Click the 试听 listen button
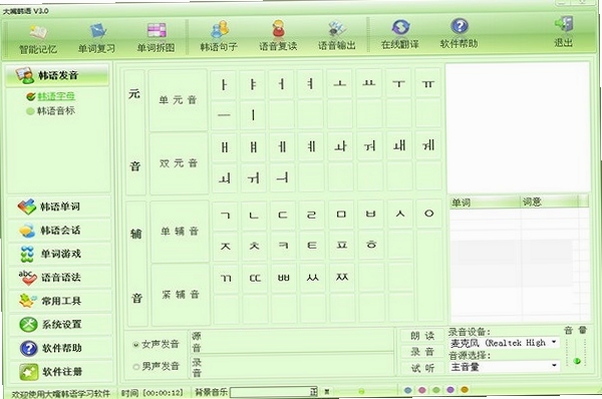The image size is (602, 399). [423, 368]
